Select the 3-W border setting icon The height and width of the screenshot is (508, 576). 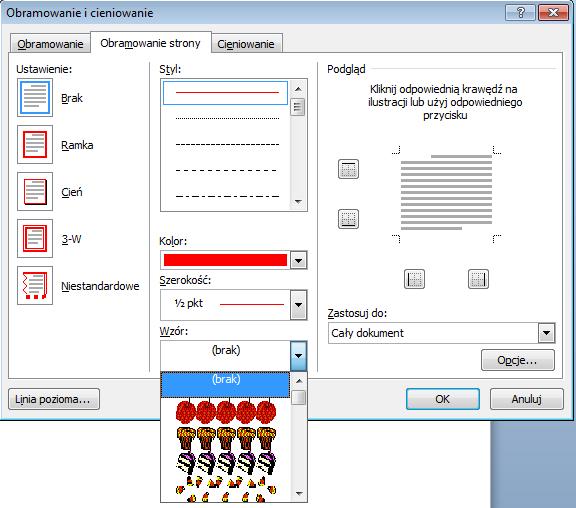click(35, 239)
